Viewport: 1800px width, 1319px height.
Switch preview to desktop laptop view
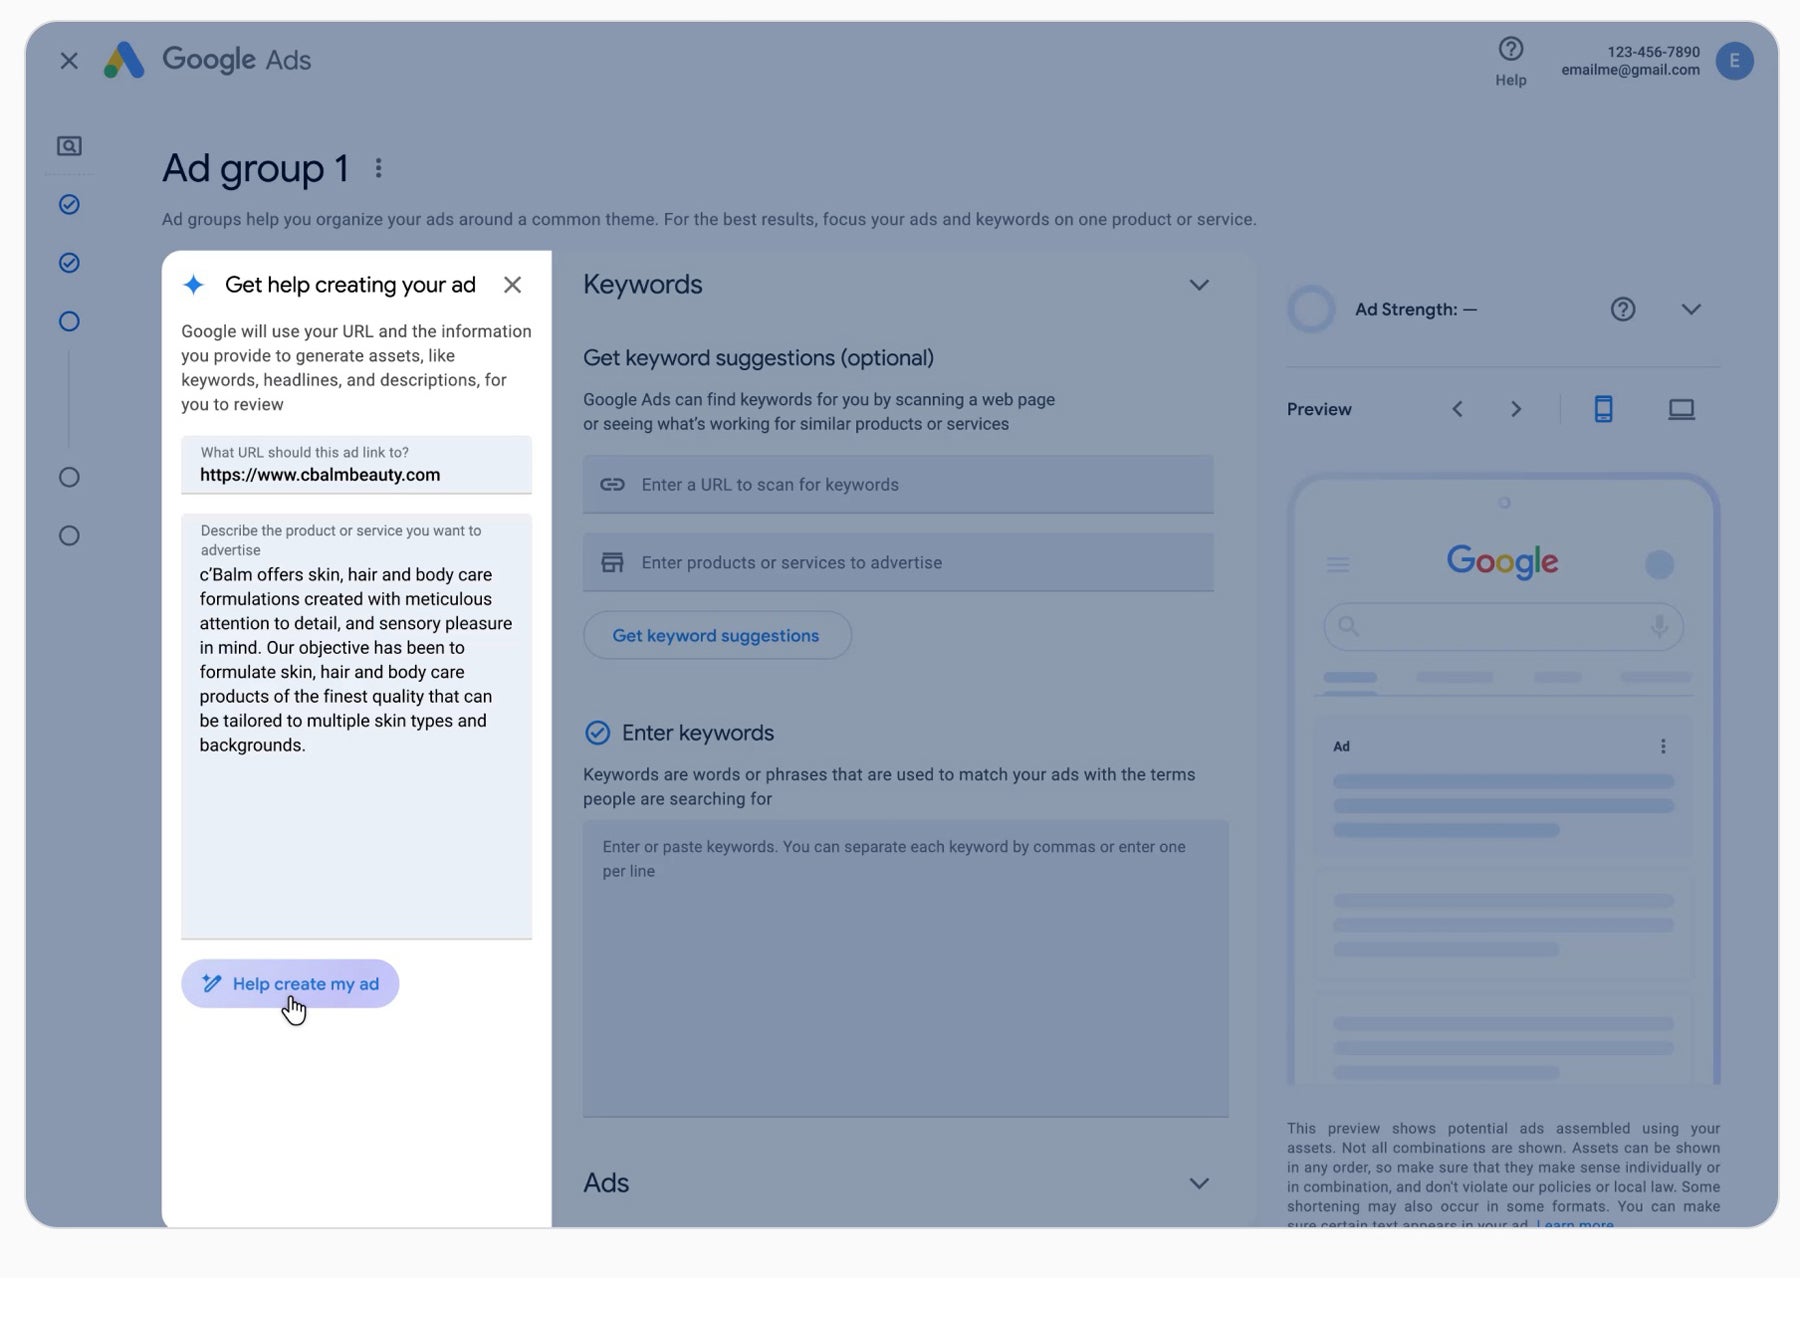[1681, 409]
